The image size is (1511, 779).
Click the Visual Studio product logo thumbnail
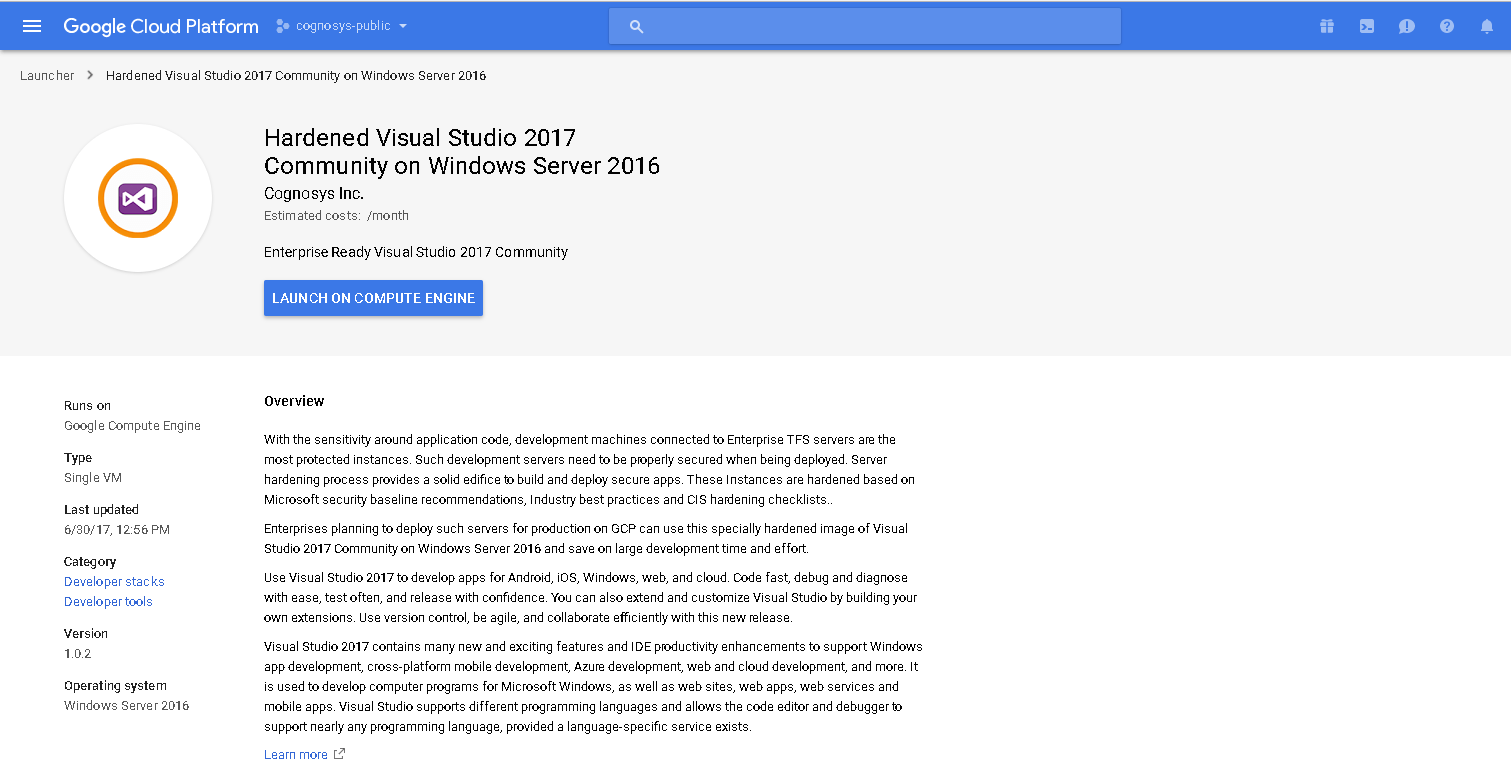click(138, 199)
